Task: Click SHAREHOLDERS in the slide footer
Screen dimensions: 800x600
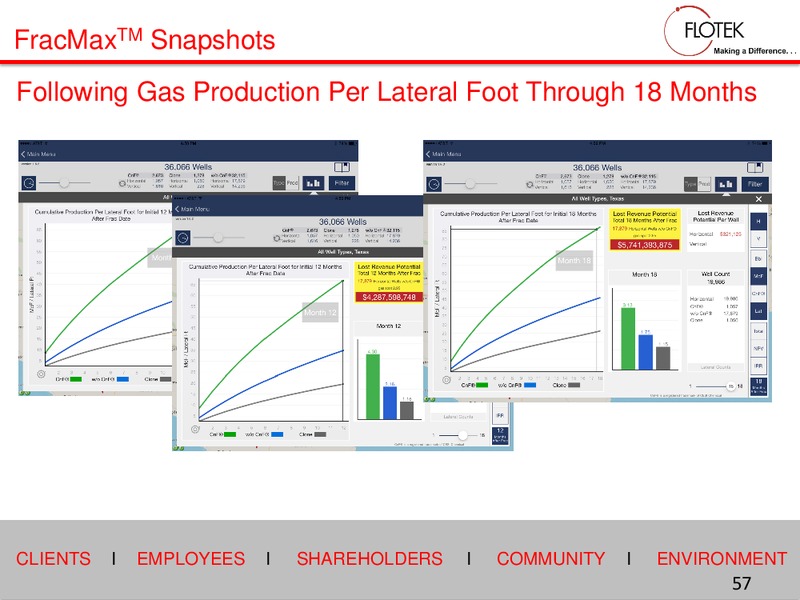Action: coord(369,558)
